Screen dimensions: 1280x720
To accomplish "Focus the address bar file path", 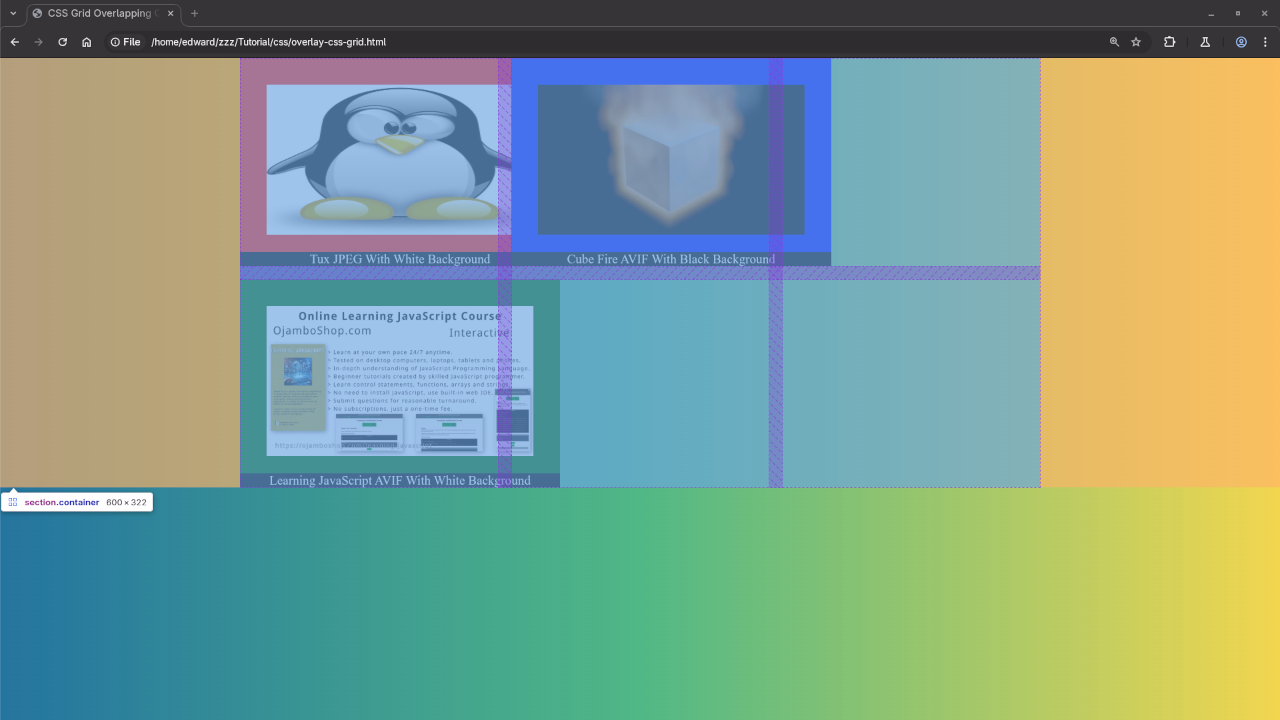I will coord(268,42).
